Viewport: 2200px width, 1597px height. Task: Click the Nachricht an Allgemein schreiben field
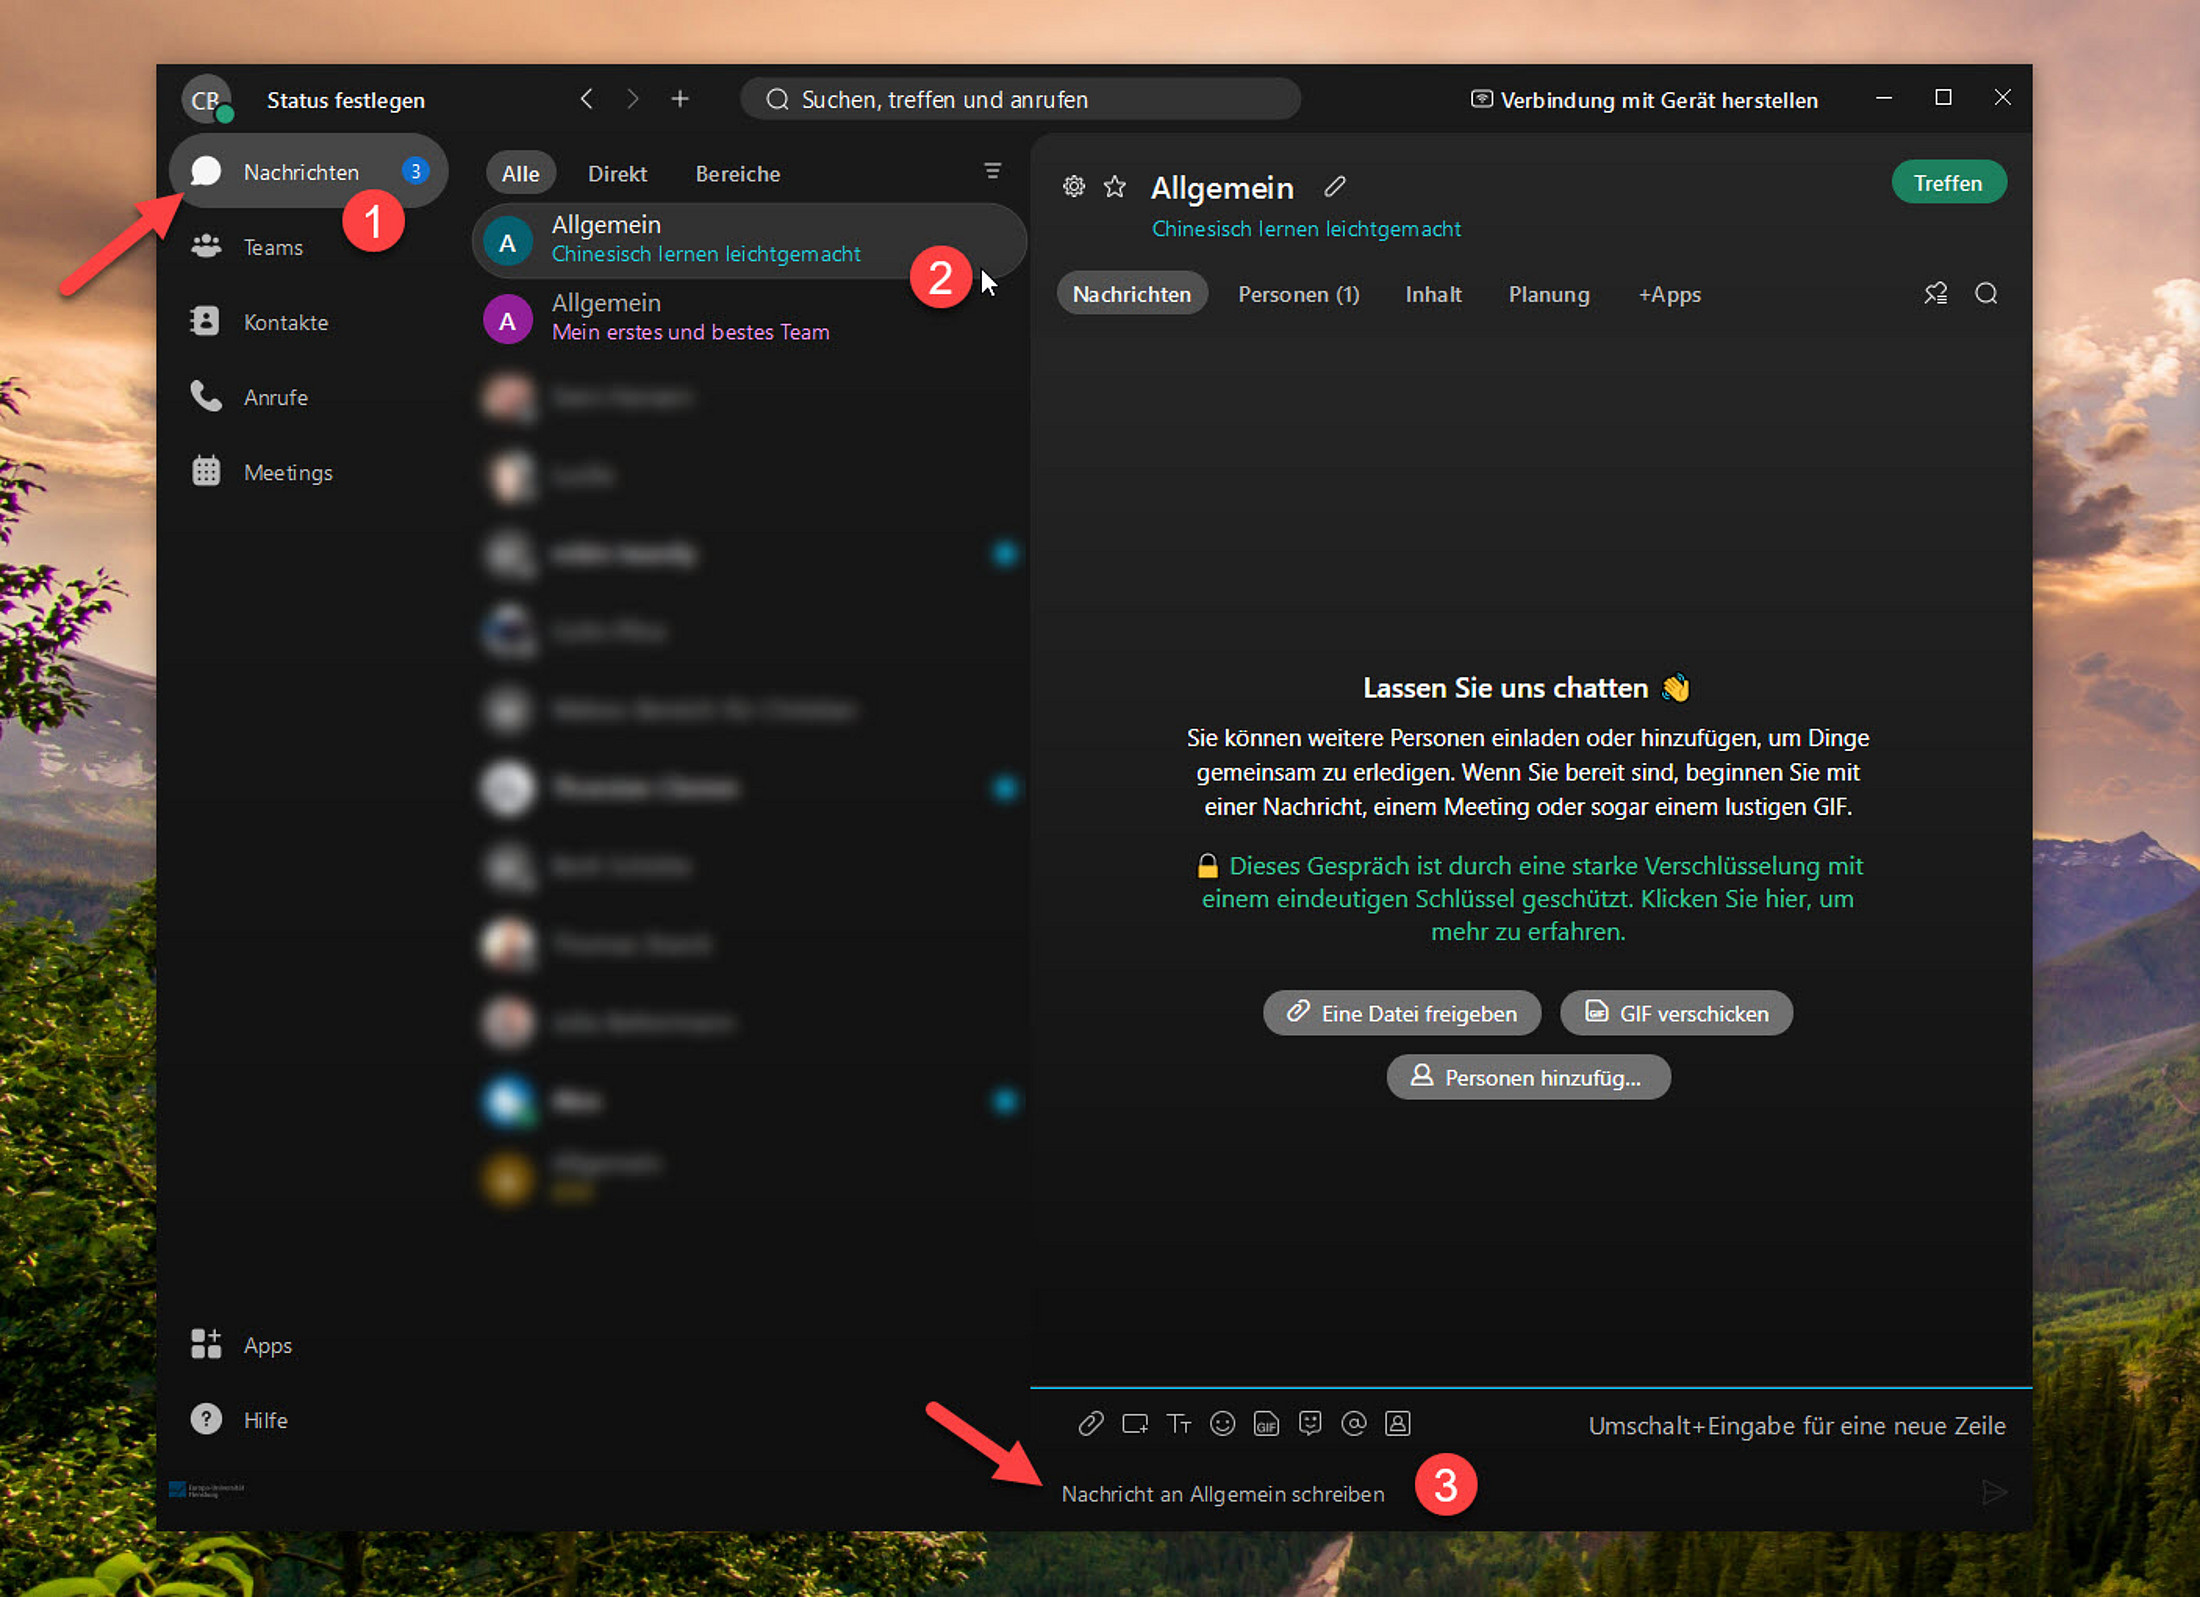pos(1222,1494)
